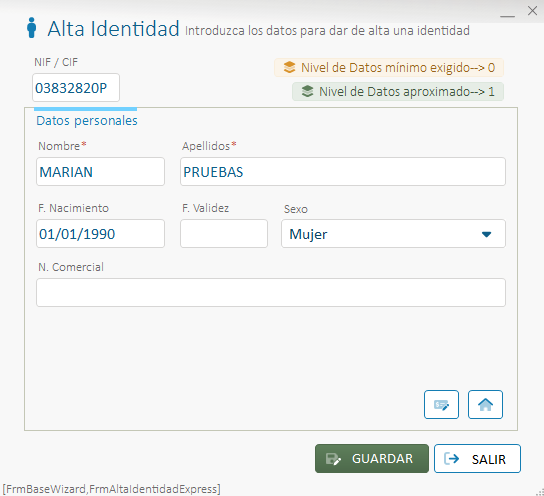The image size is (544, 496).
Task: Click the orange layers icon for minimum level
Action: (289, 67)
